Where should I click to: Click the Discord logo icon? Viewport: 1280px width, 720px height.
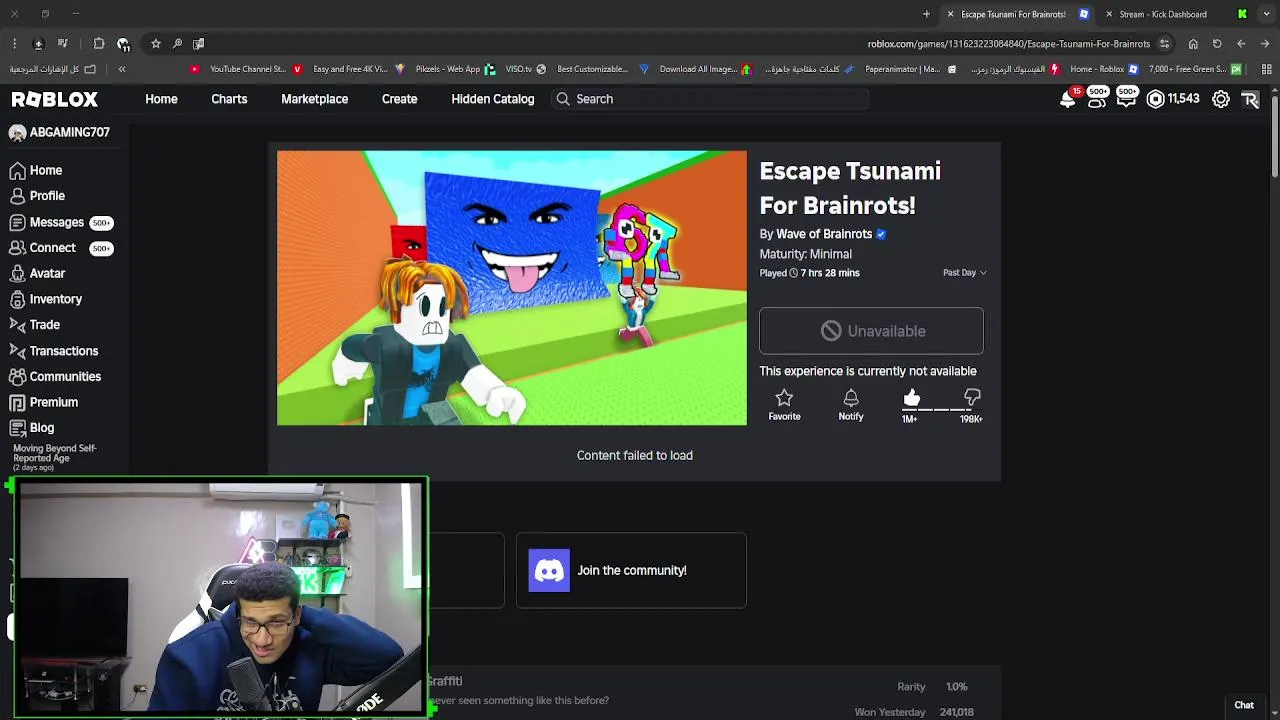click(549, 570)
